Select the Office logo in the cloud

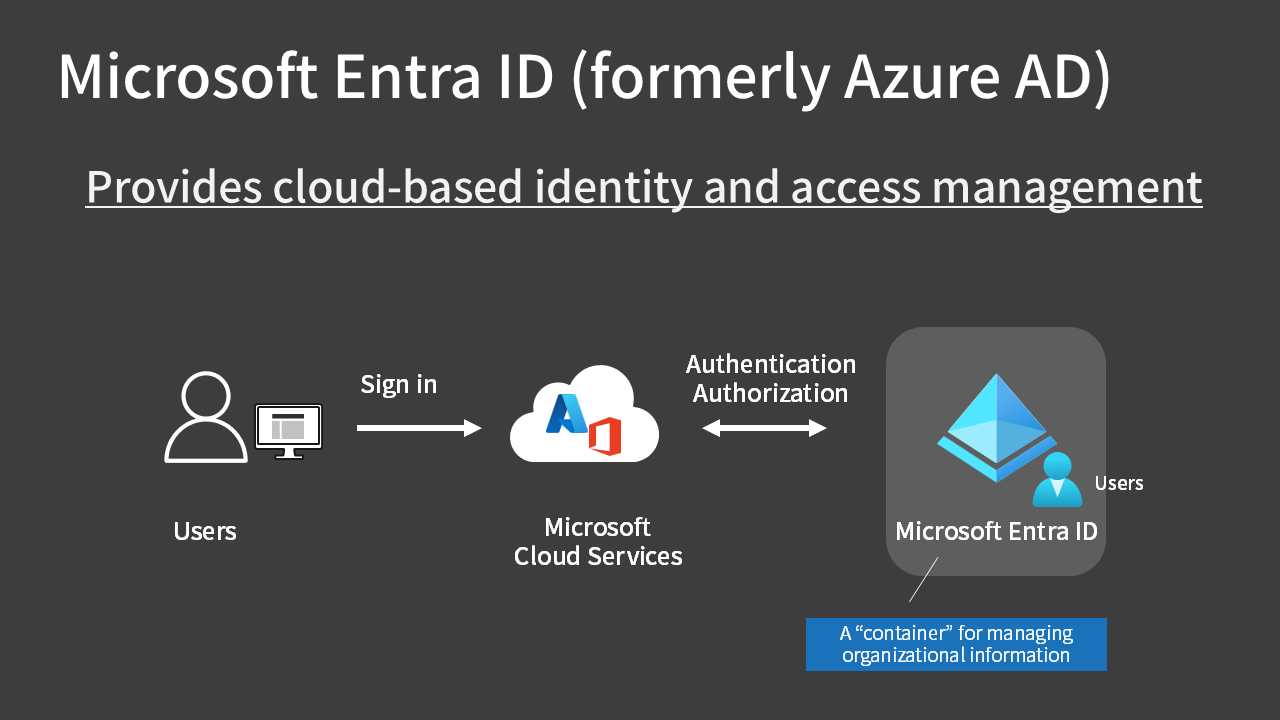pos(605,436)
